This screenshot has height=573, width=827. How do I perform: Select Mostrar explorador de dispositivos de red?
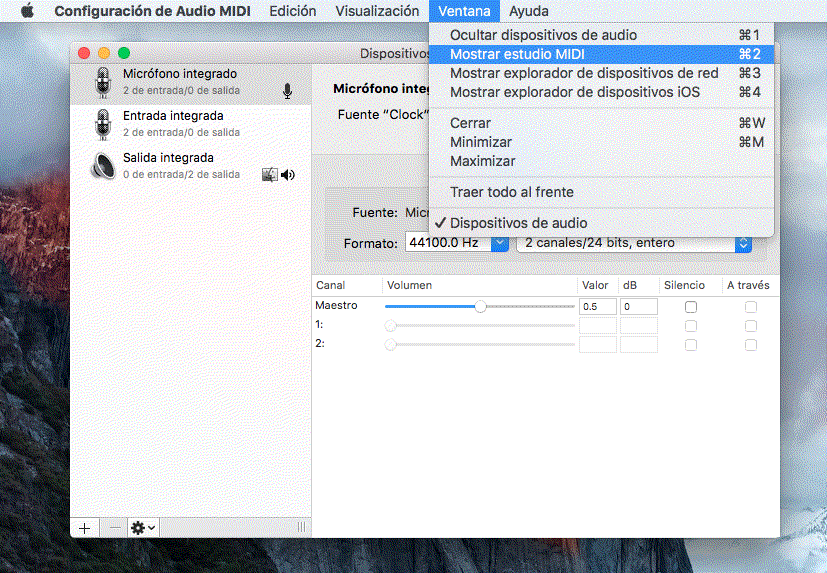584,73
